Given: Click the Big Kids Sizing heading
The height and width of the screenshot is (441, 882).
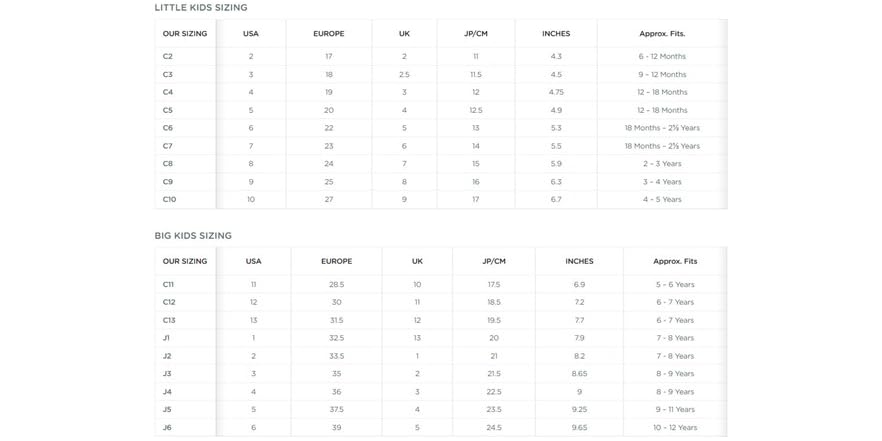Looking at the screenshot, I should pos(193,236).
